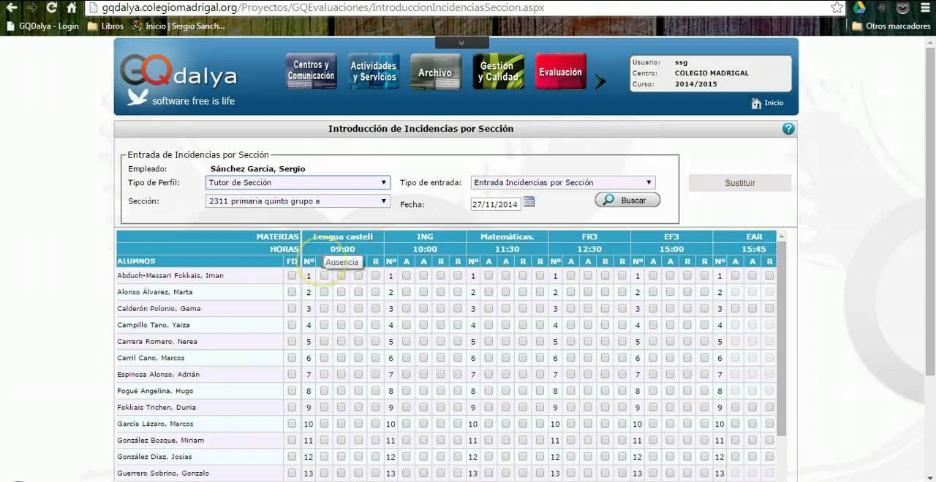
Task: Bookmark page with the star icon
Action: point(838,8)
